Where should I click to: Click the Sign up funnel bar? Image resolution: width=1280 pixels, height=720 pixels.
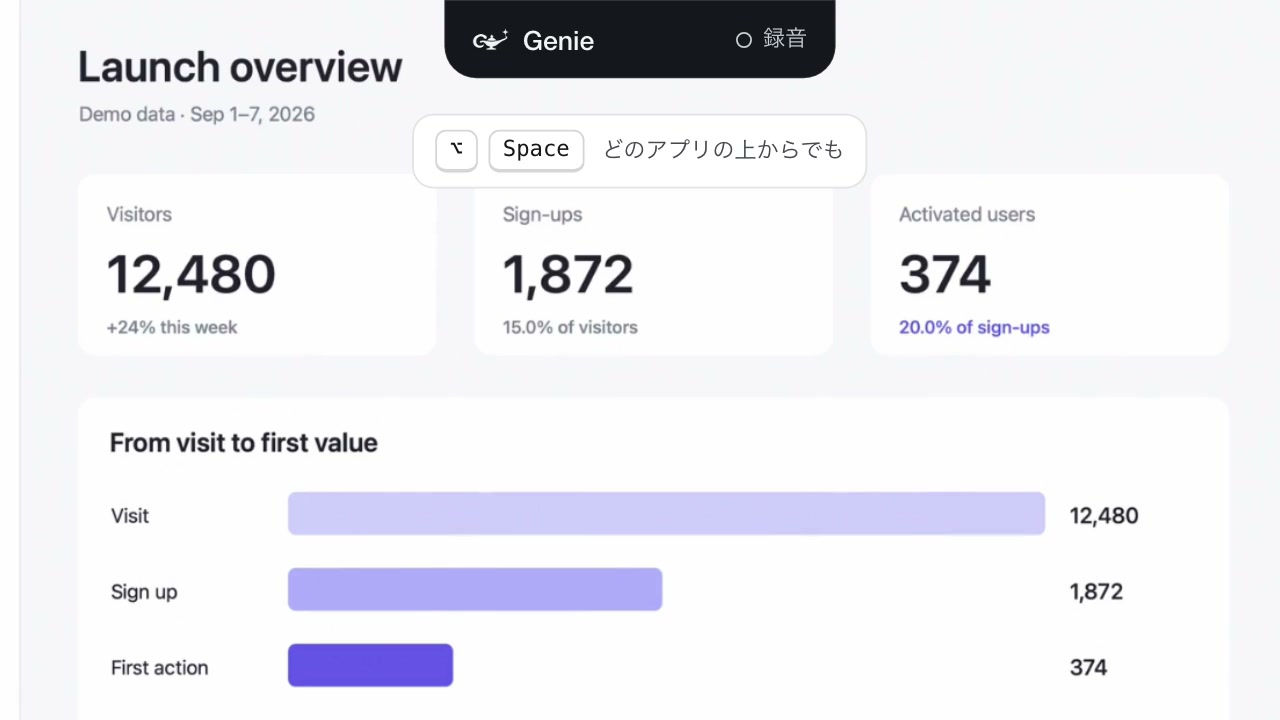475,589
